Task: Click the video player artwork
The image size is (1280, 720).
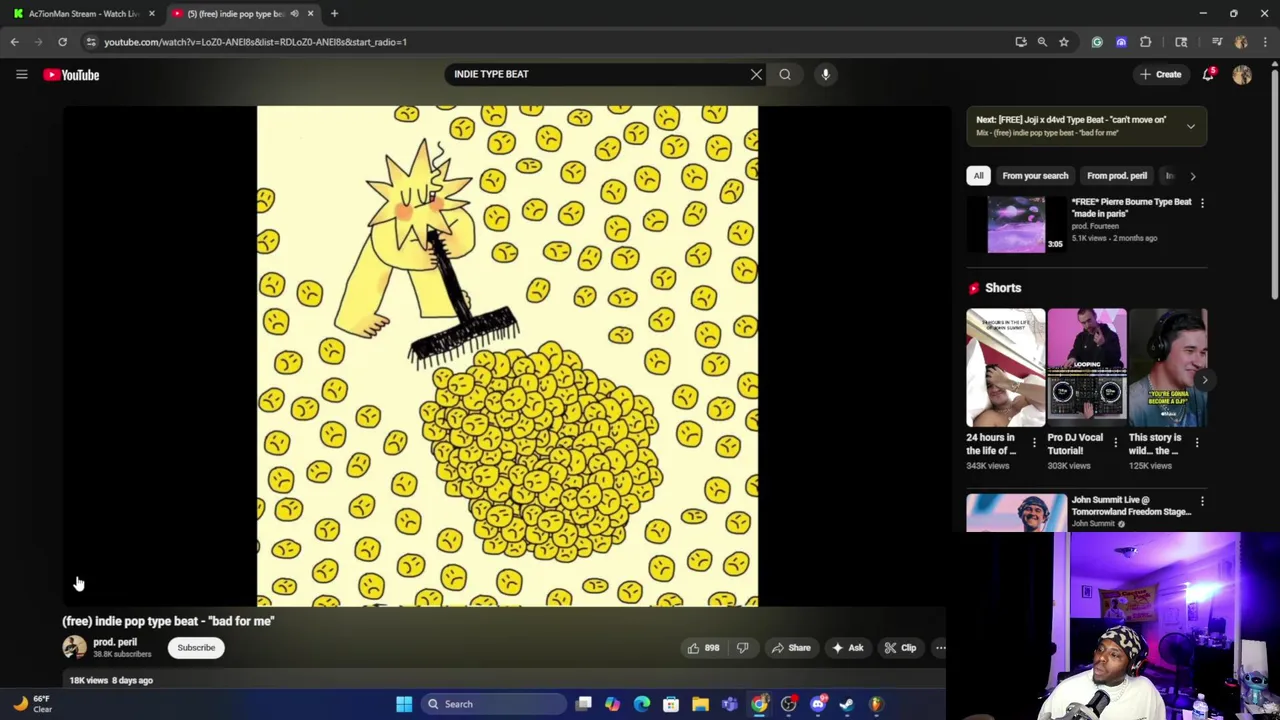Action: tap(507, 356)
